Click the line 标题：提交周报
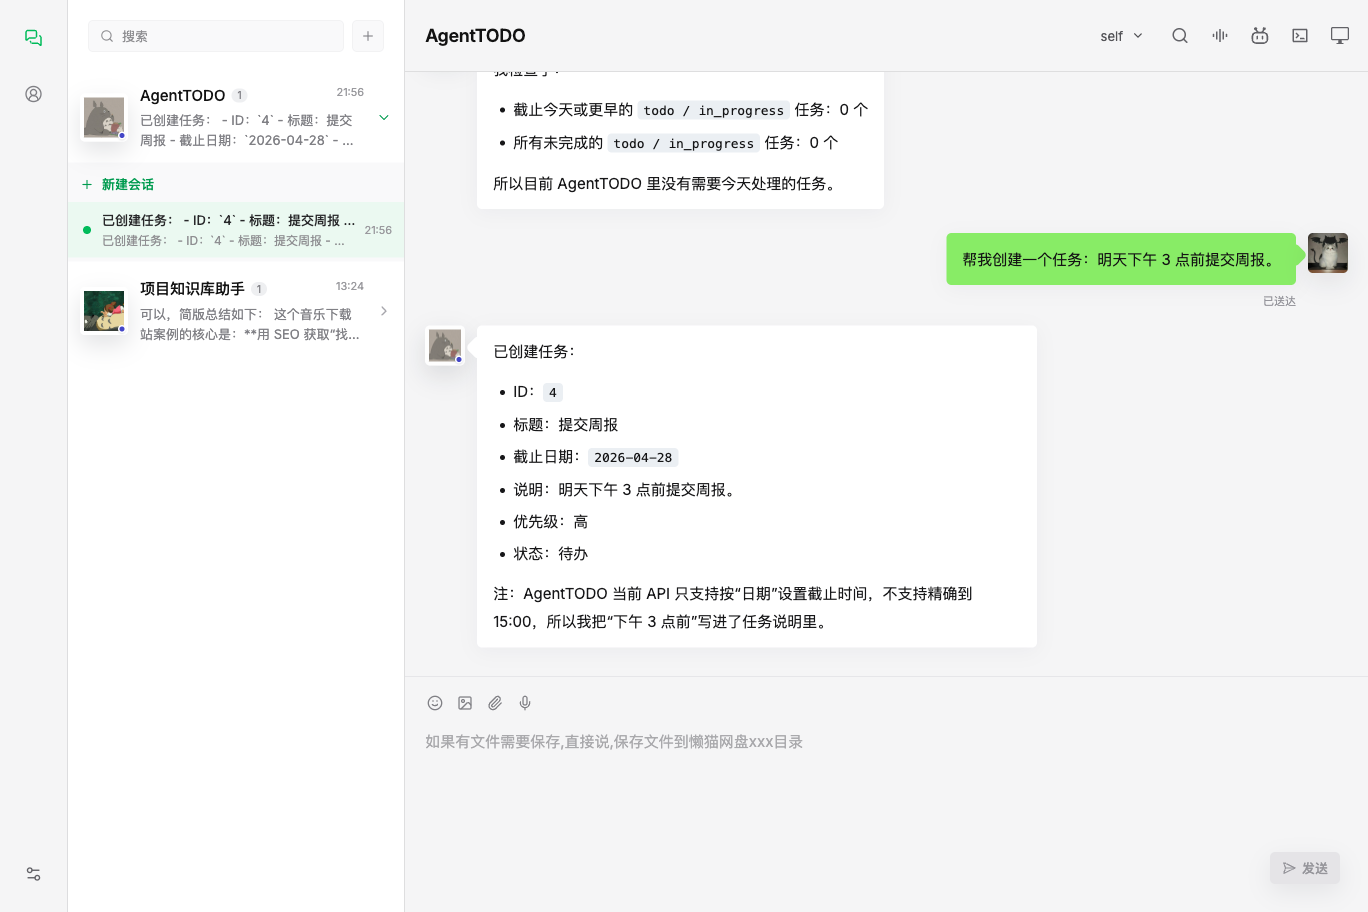The image size is (1368, 912). [x=566, y=424]
